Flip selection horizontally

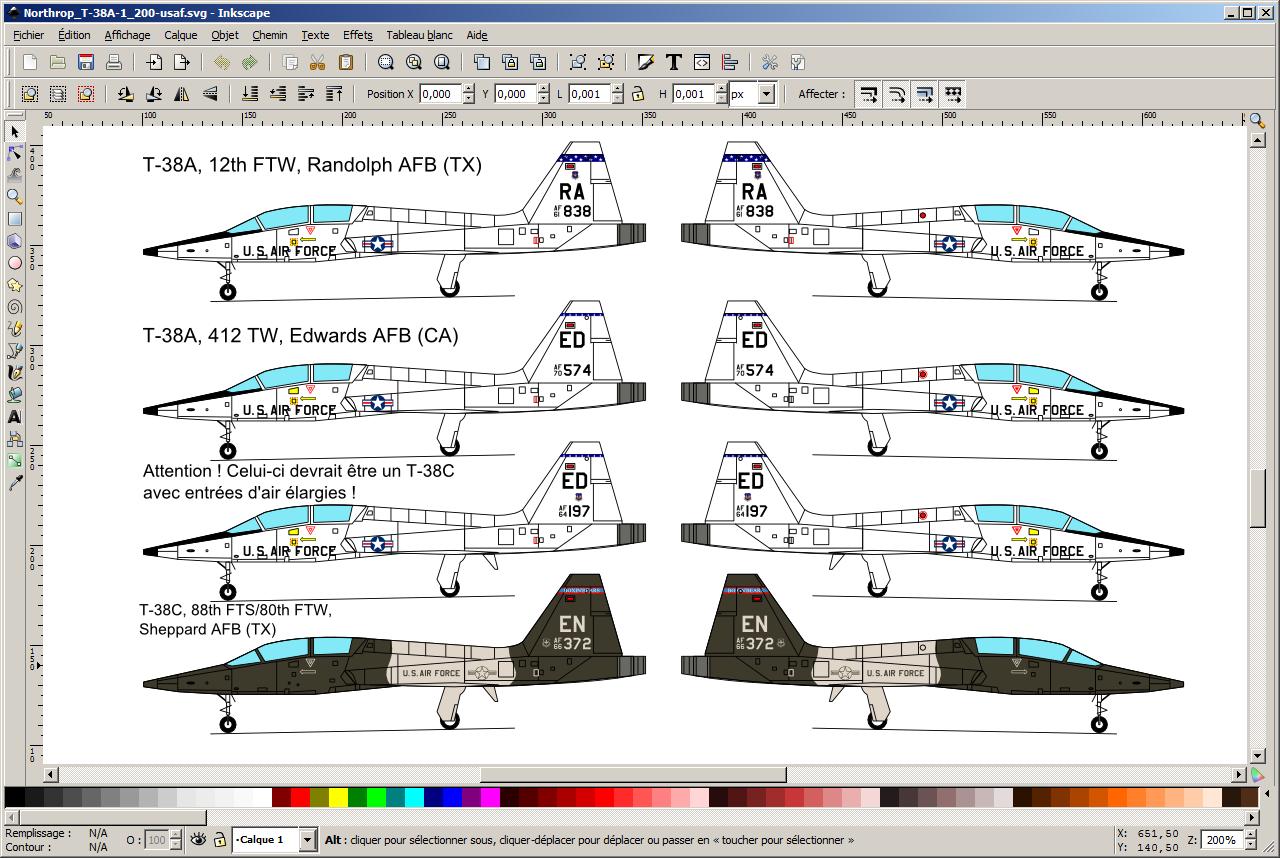pyautogui.click(x=182, y=94)
